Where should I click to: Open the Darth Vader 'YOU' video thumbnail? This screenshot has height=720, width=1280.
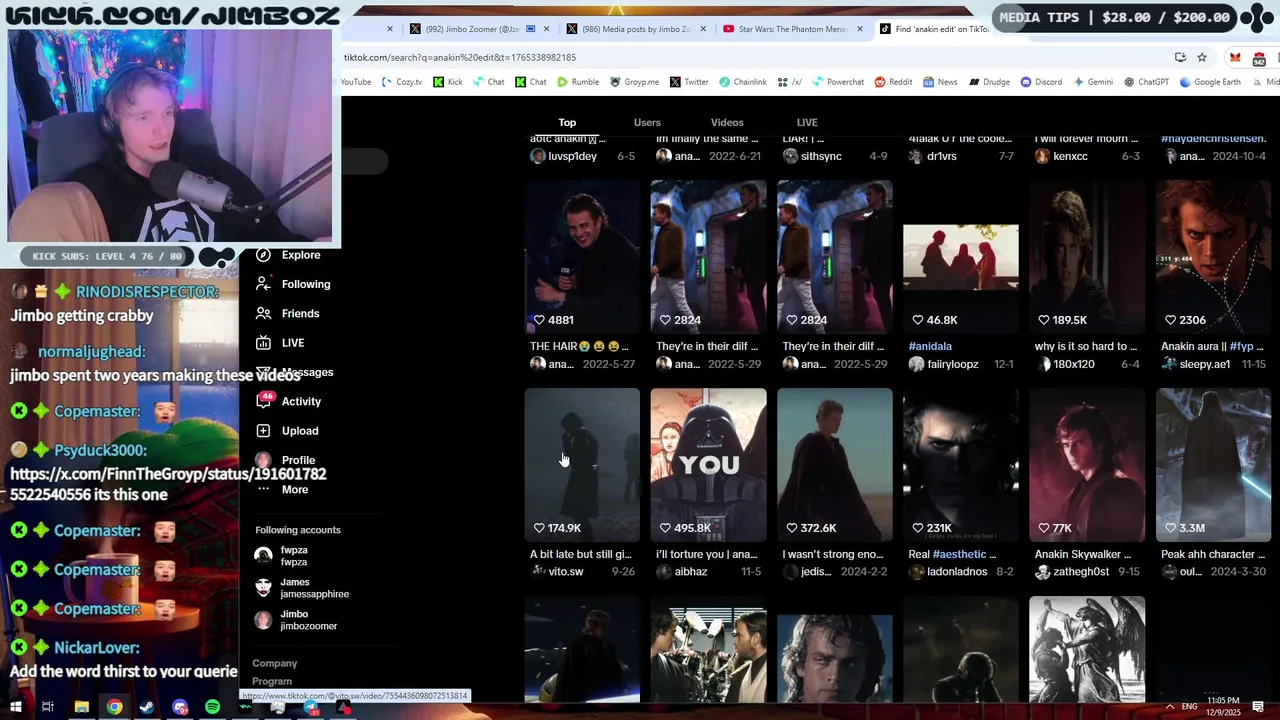click(x=708, y=464)
